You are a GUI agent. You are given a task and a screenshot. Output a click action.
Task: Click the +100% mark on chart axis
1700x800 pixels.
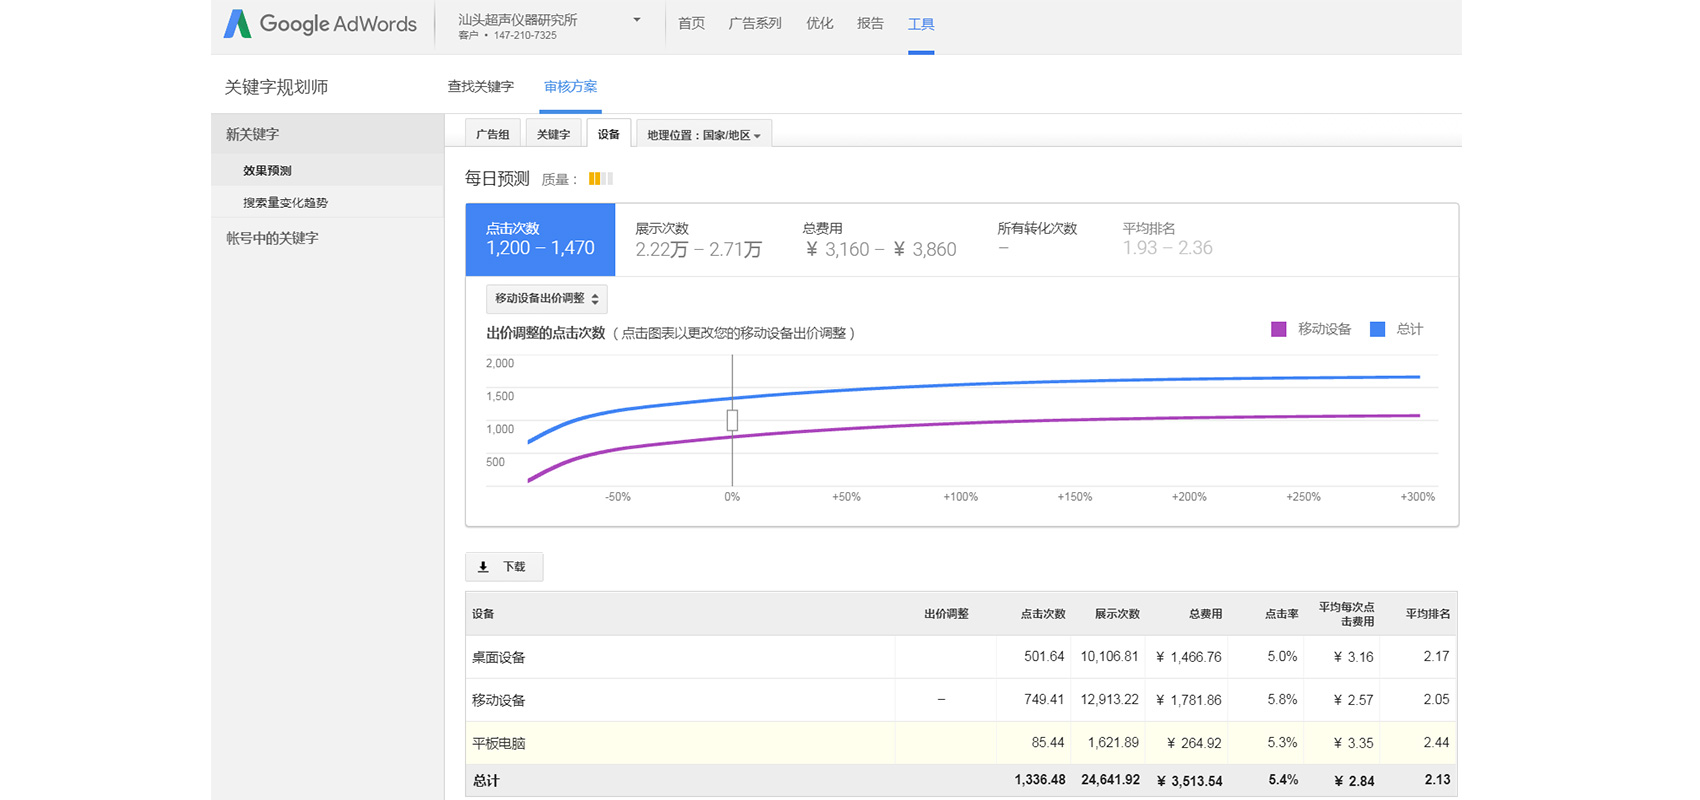click(960, 497)
